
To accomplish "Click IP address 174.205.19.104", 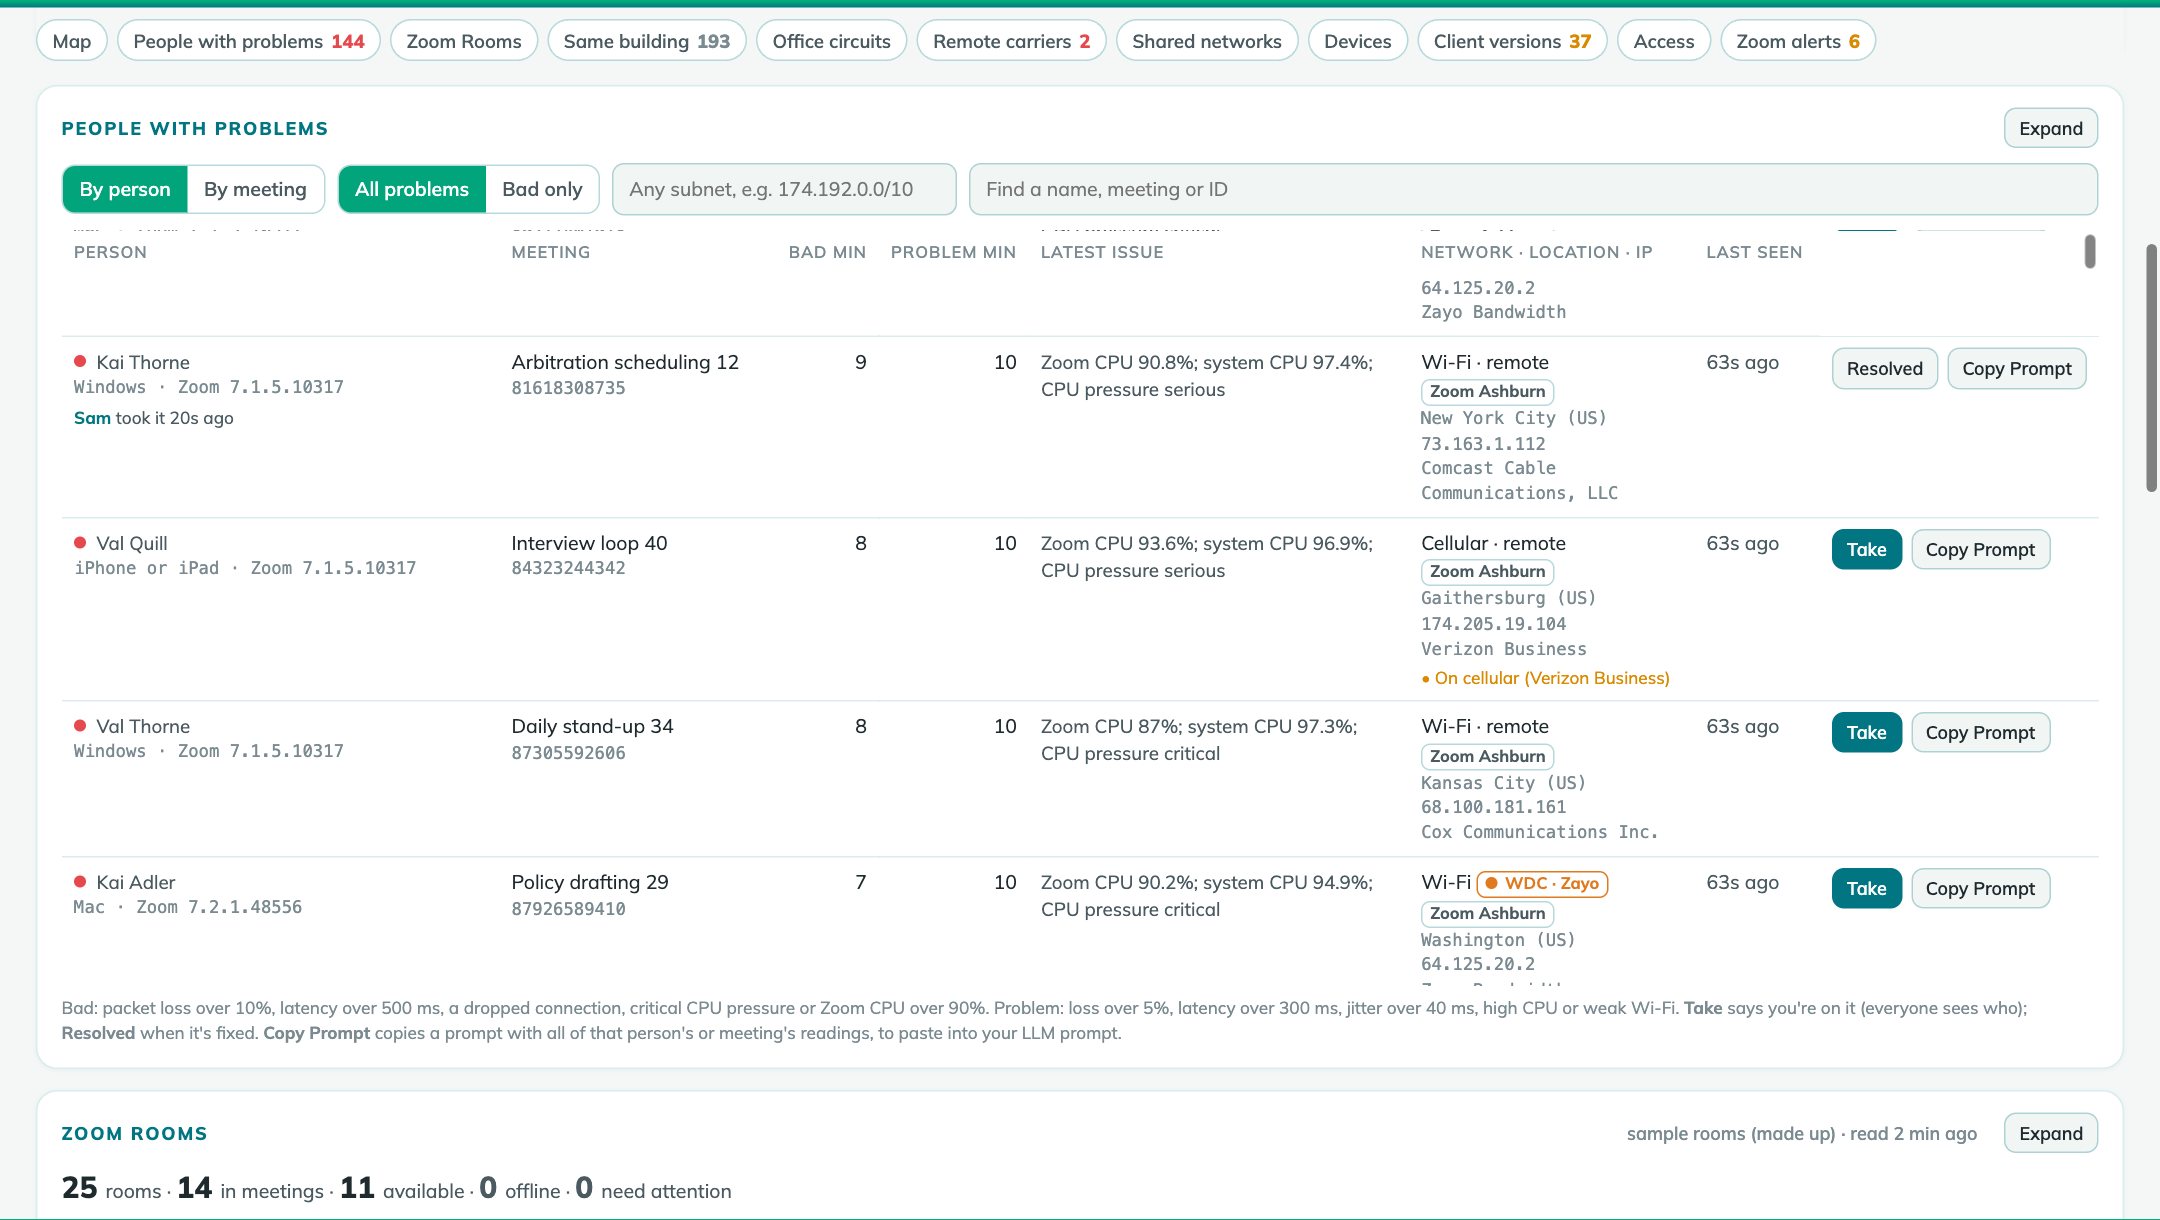I will pos(1493,624).
